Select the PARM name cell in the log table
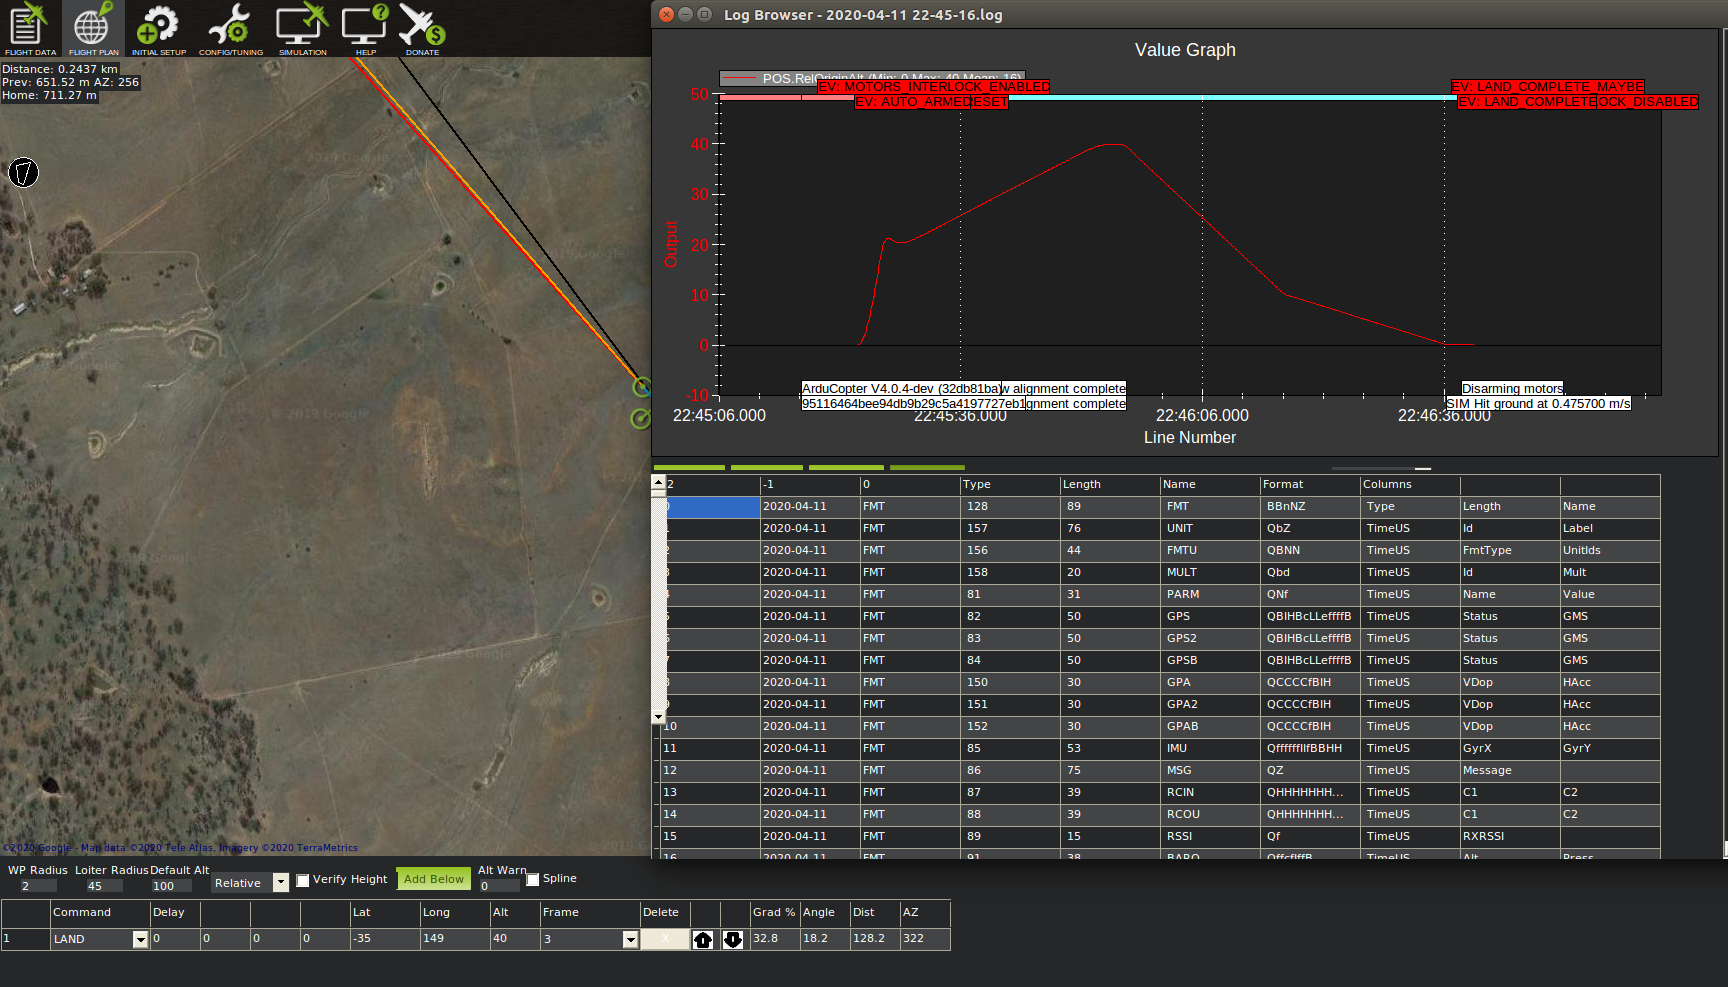The image size is (1728, 987). click(x=1210, y=595)
